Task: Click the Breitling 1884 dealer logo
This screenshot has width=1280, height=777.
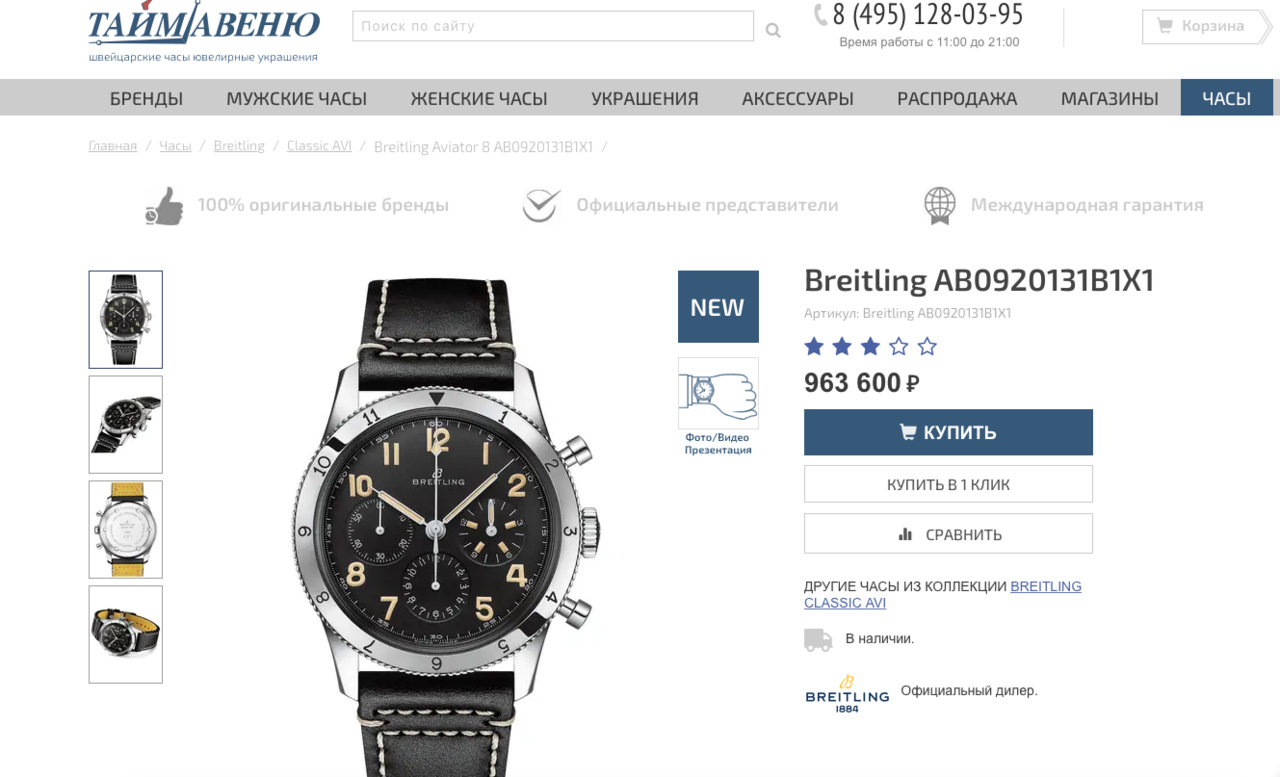Action: 847,693
